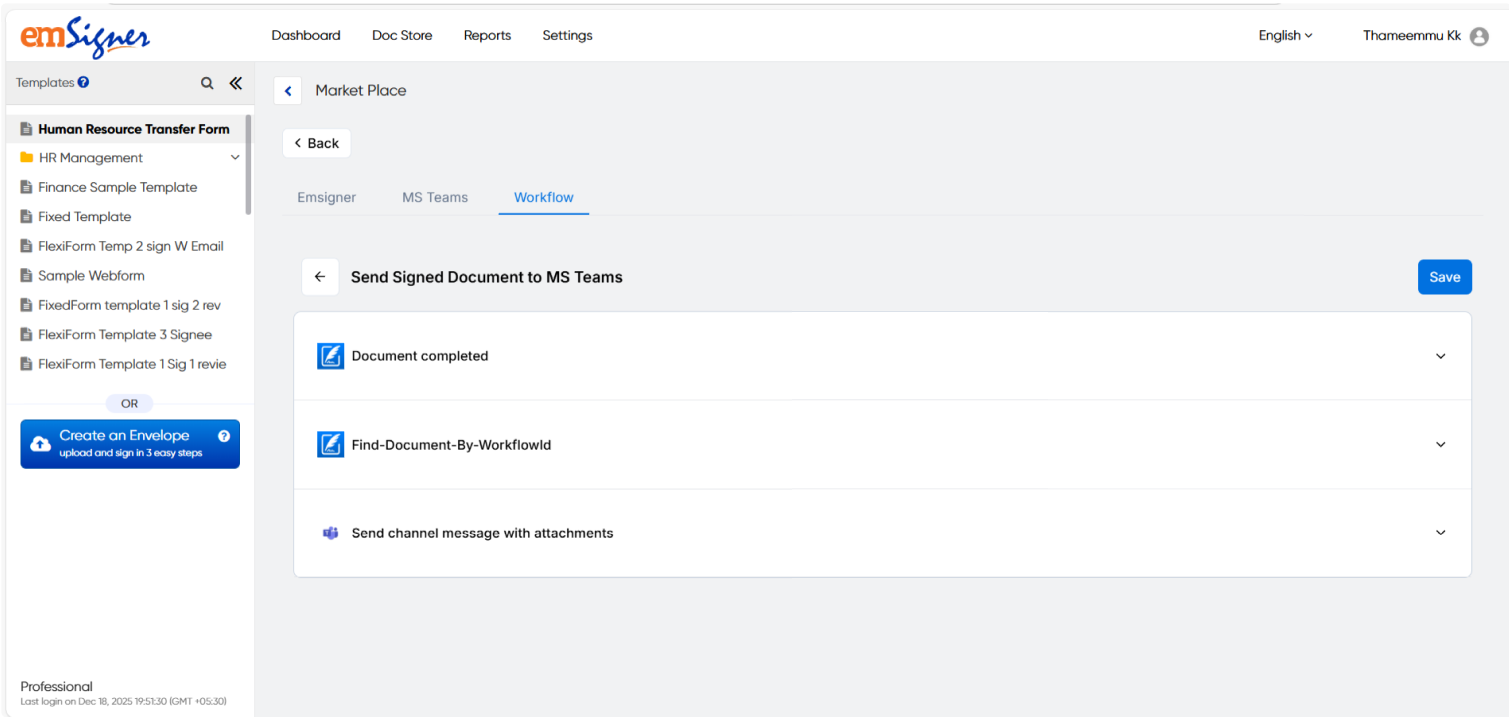
Task: Save the workflow
Action: click(1444, 277)
